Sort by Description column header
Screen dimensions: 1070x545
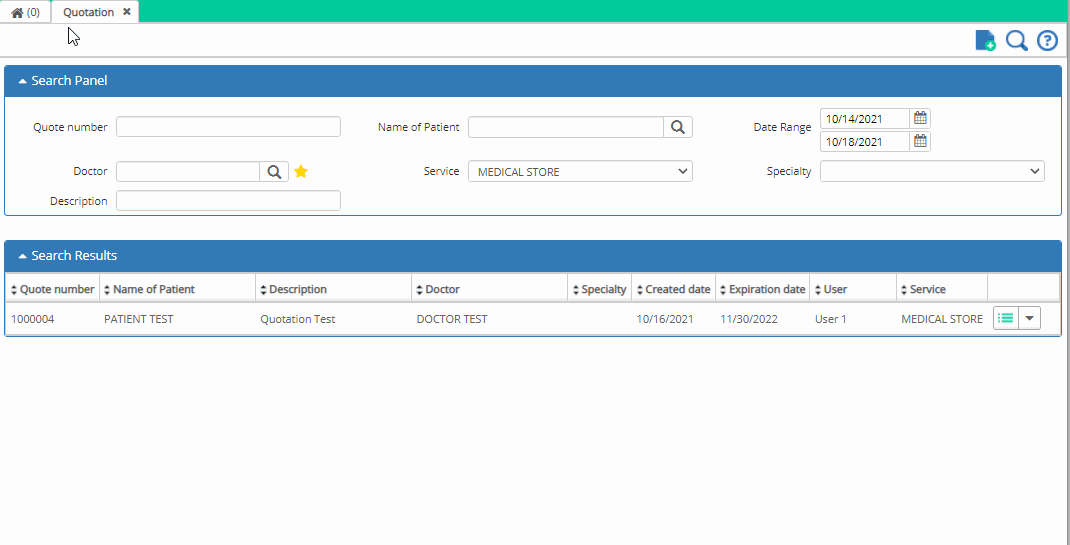point(334,289)
